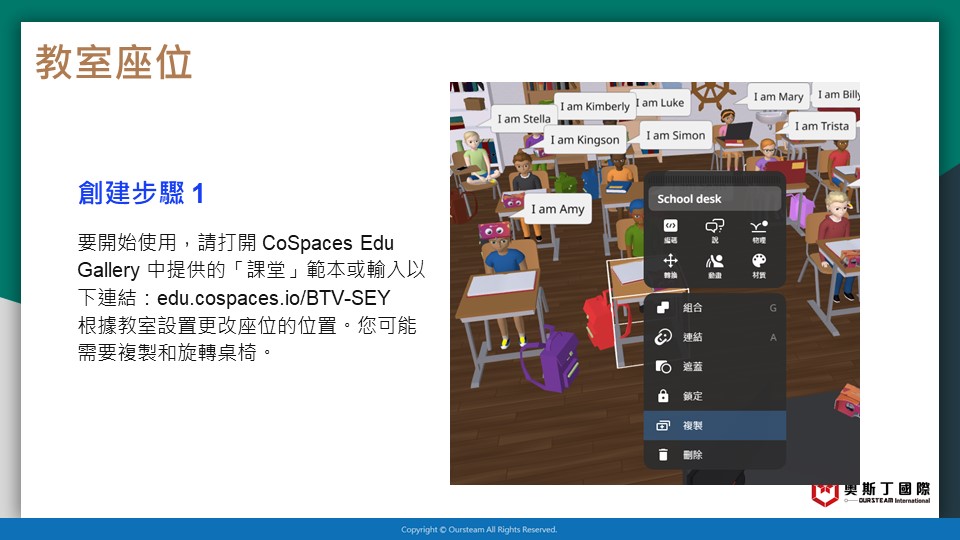Click the edu.cospaces.io/BTV-SEY link text

click(274, 298)
